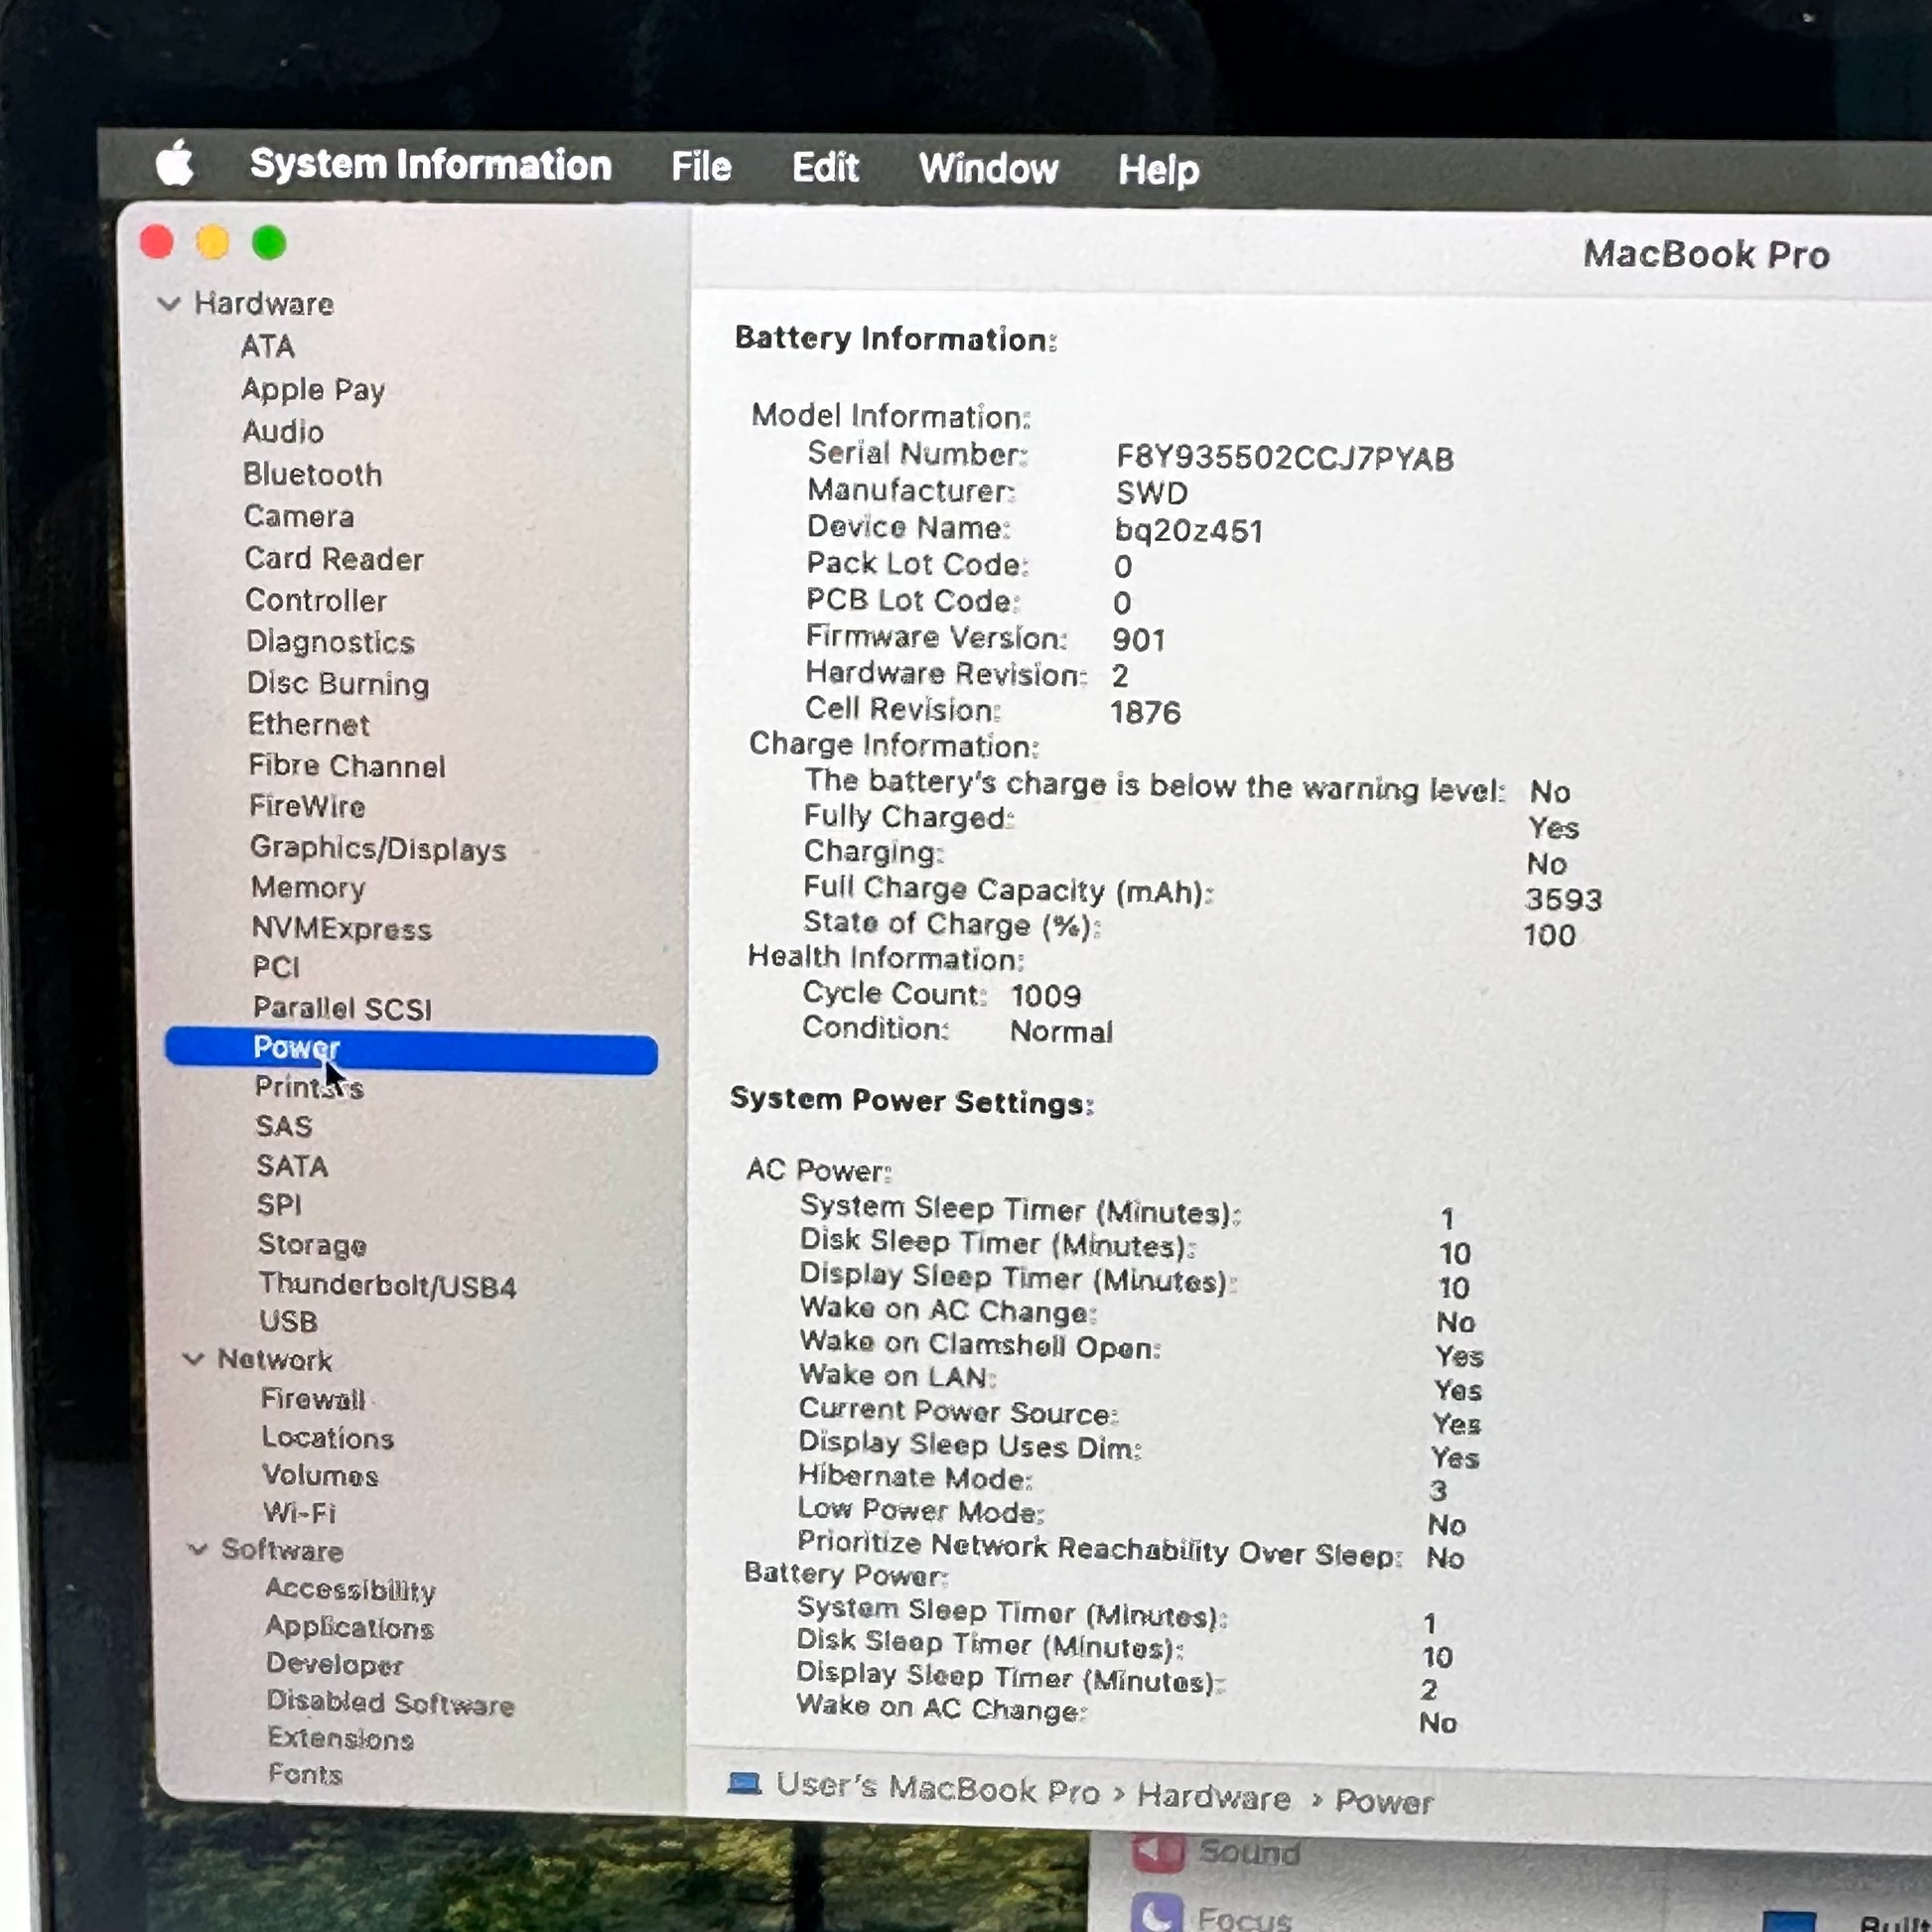Select Bluetooth in the sidebar
1932x1932 pixels.
[312, 474]
